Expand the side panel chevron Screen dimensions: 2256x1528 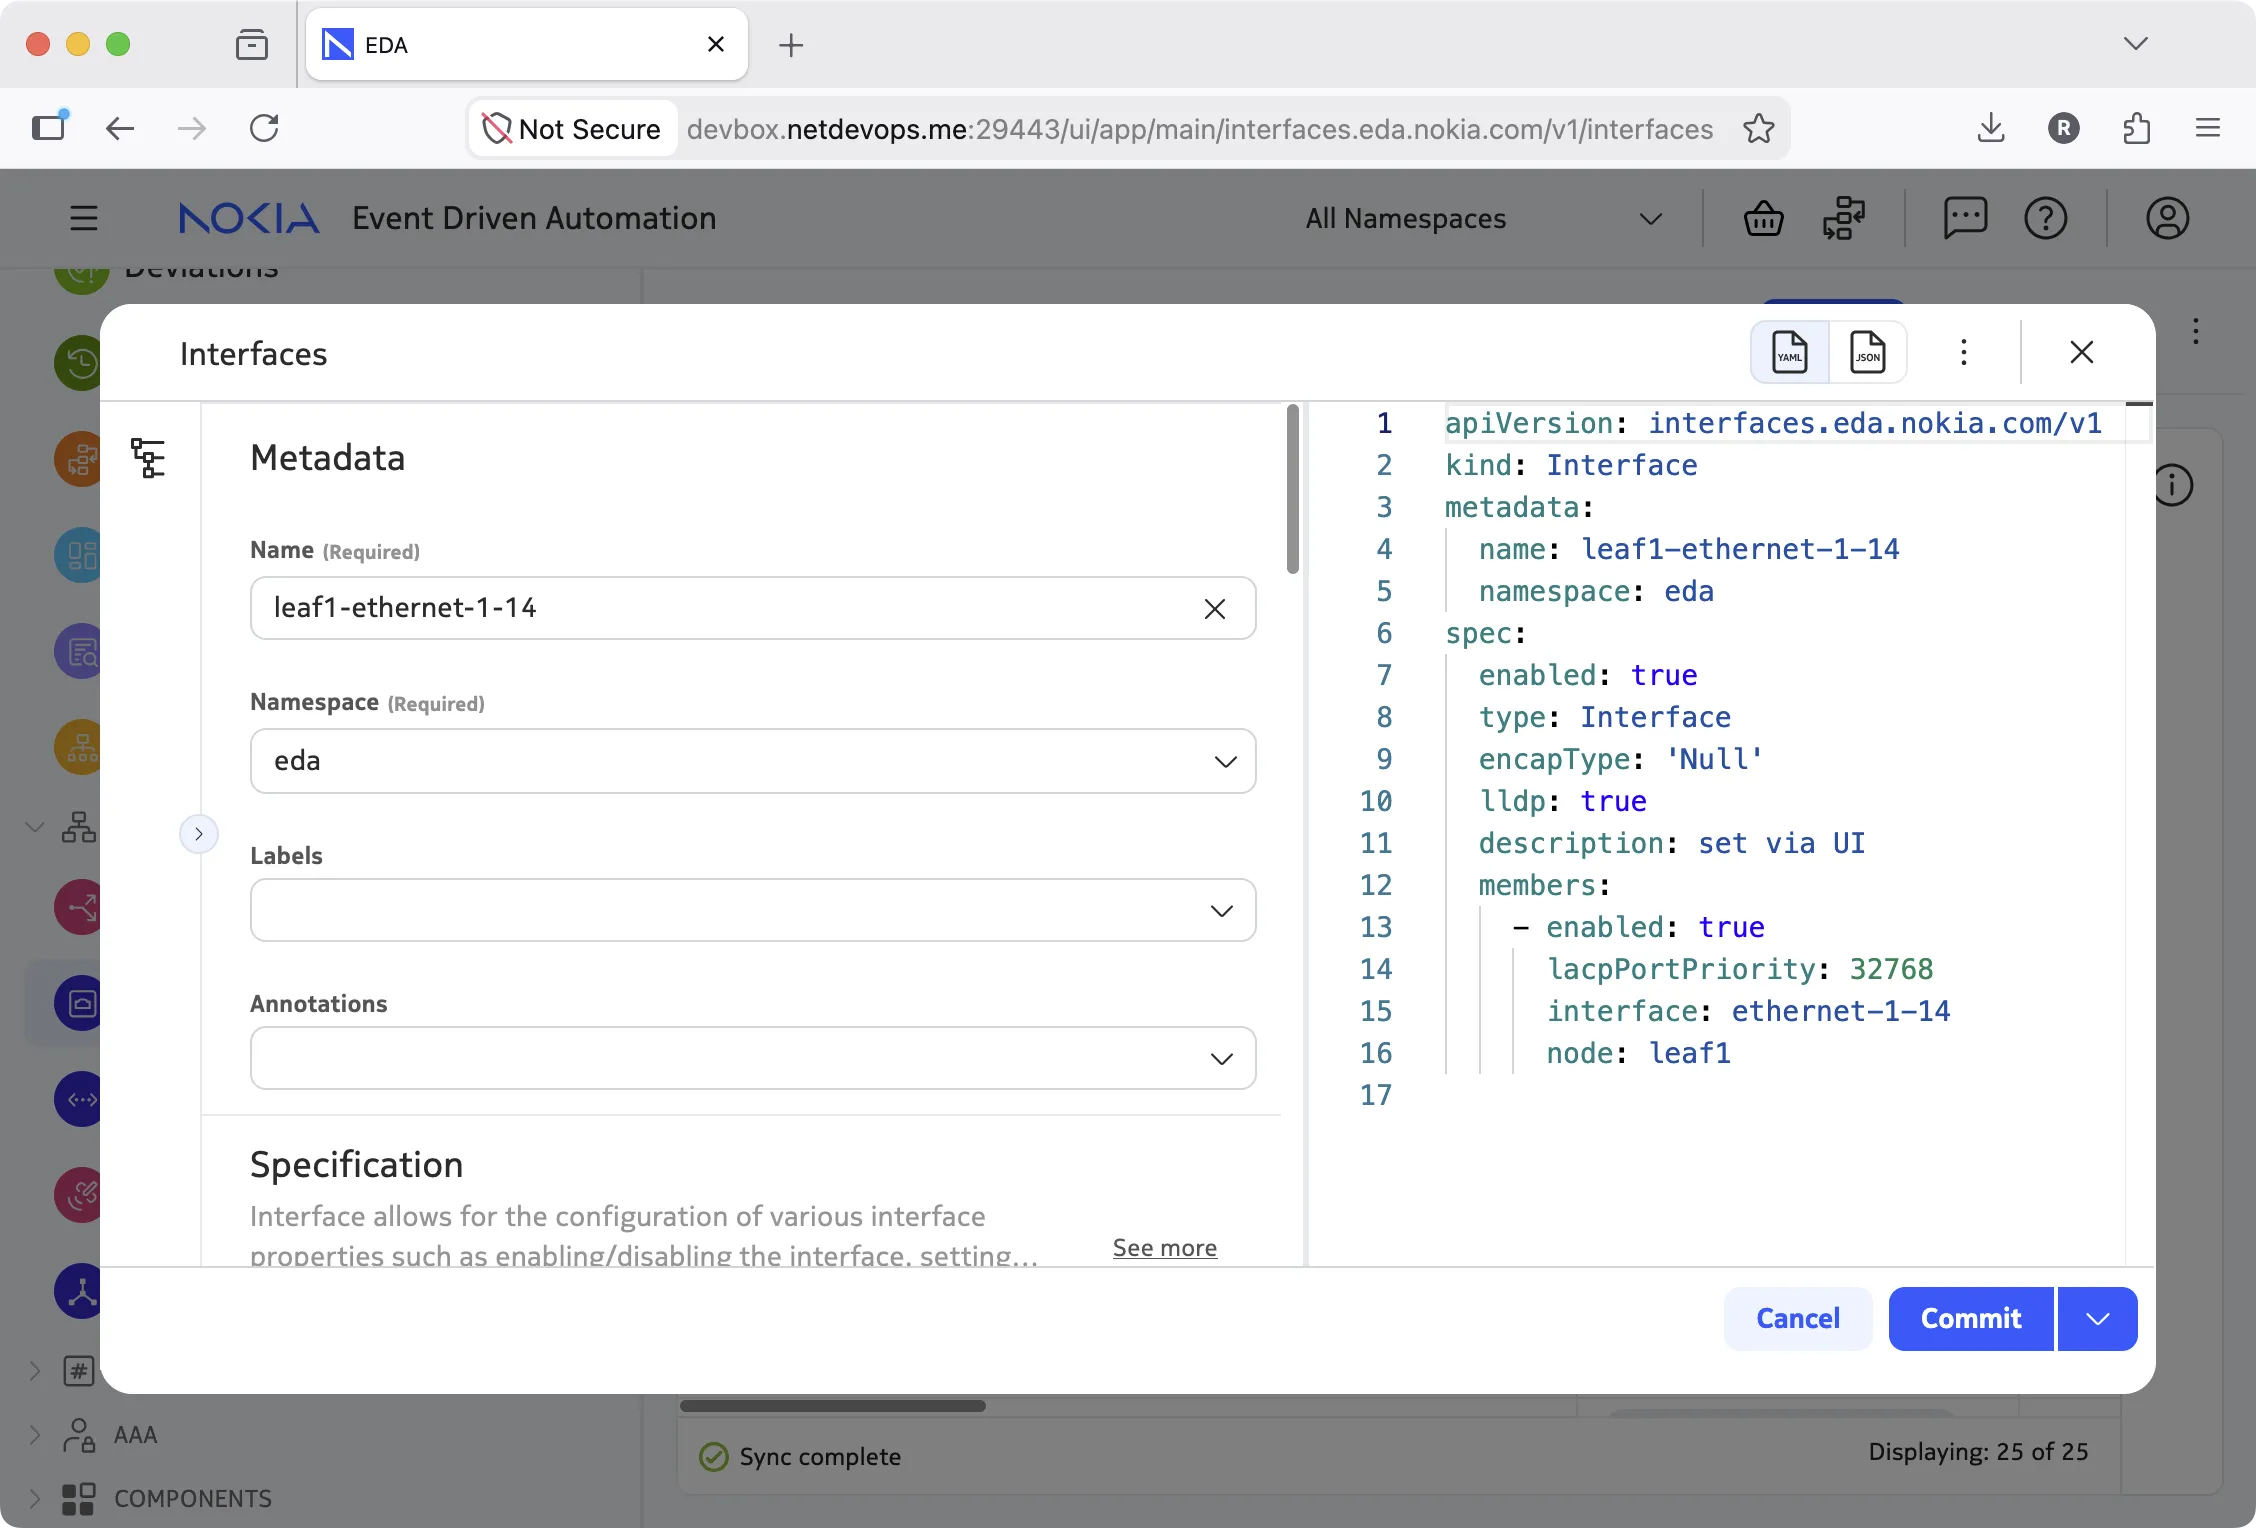199,834
